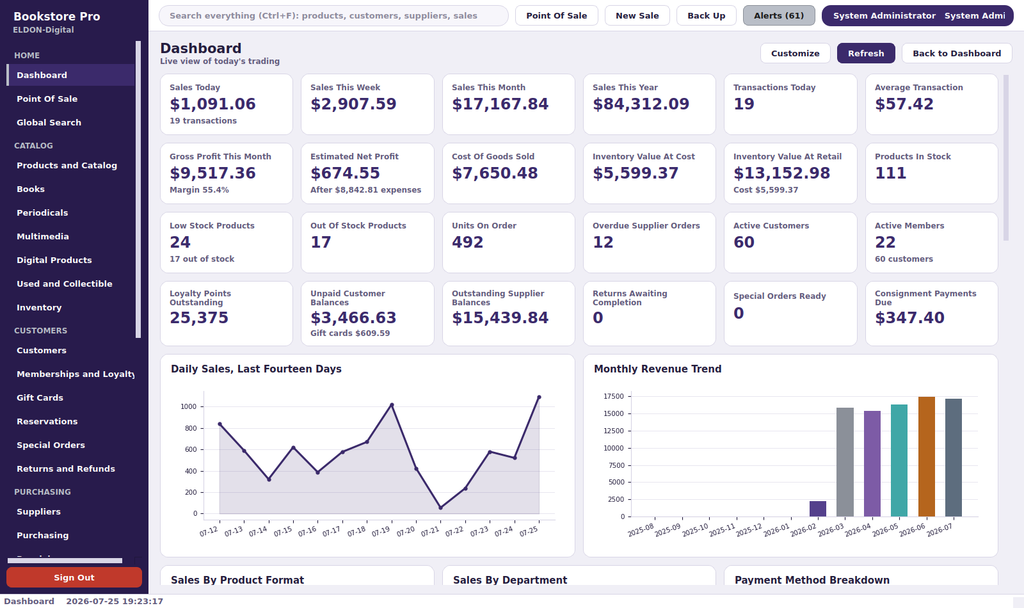Click the Customize dashboard button

coord(795,54)
